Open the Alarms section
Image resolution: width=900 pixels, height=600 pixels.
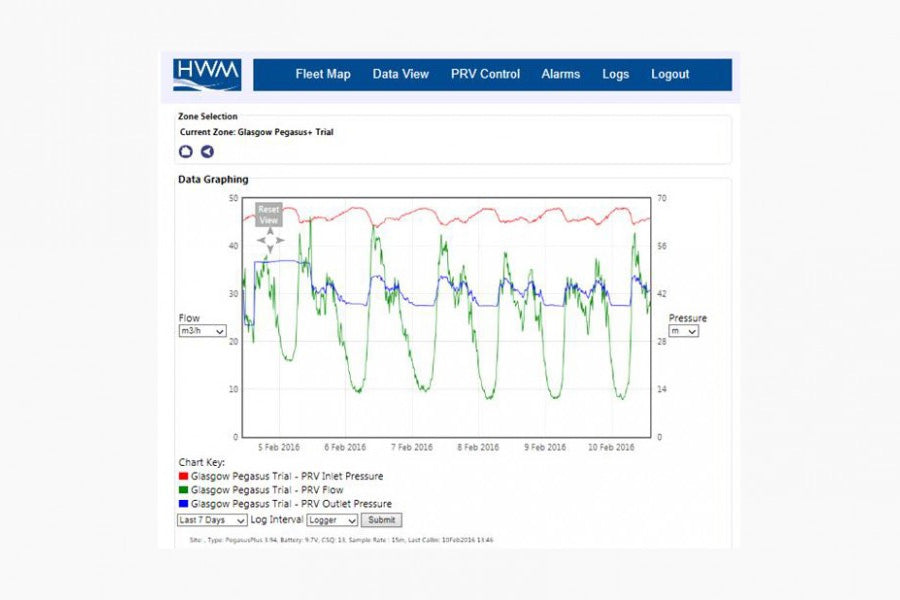pyautogui.click(x=560, y=74)
